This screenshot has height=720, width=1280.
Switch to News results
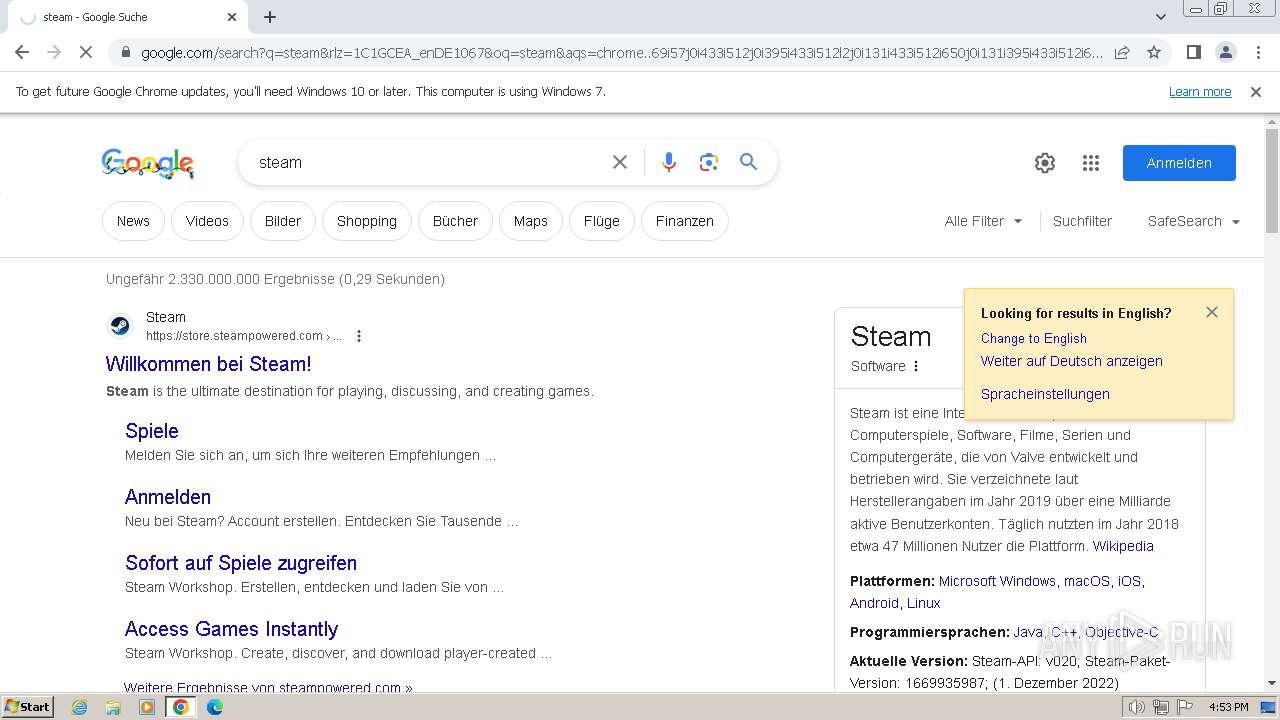coord(133,221)
